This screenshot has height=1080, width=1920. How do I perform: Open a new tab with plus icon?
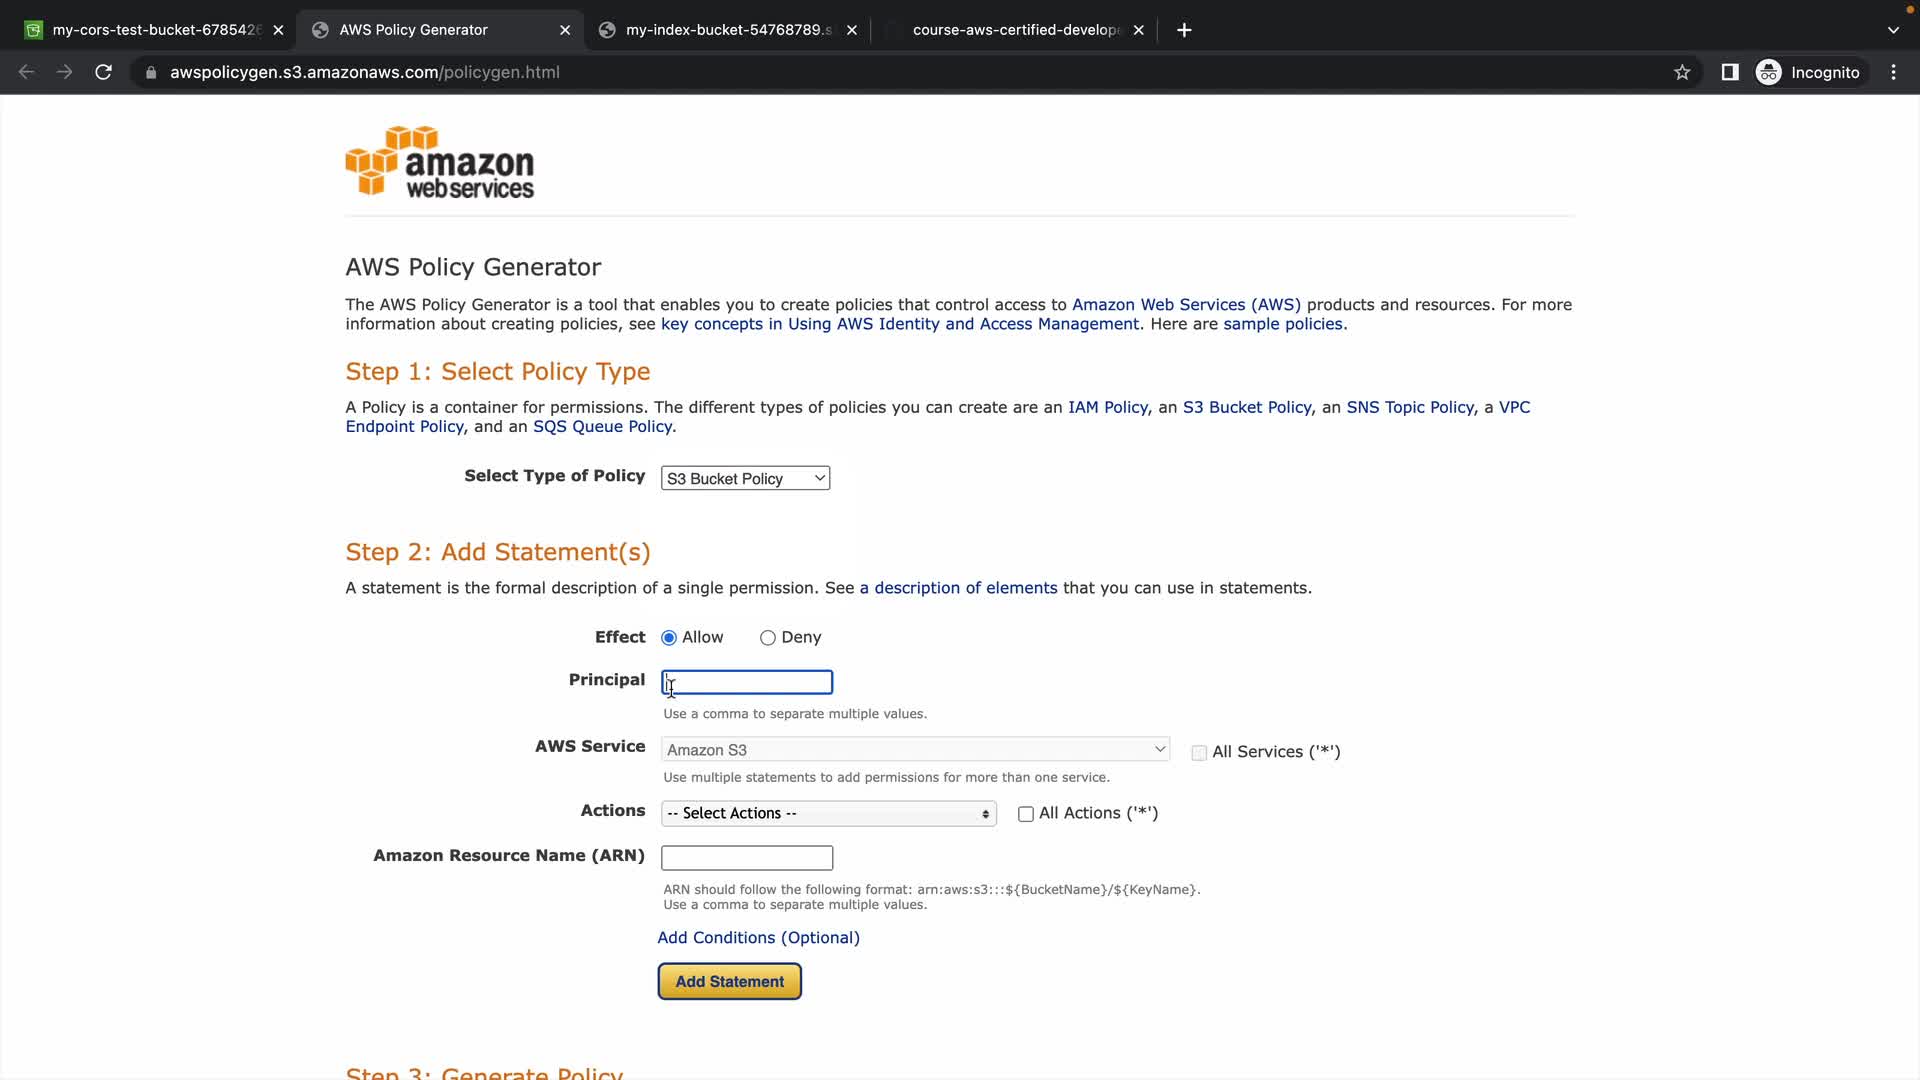1184,30
